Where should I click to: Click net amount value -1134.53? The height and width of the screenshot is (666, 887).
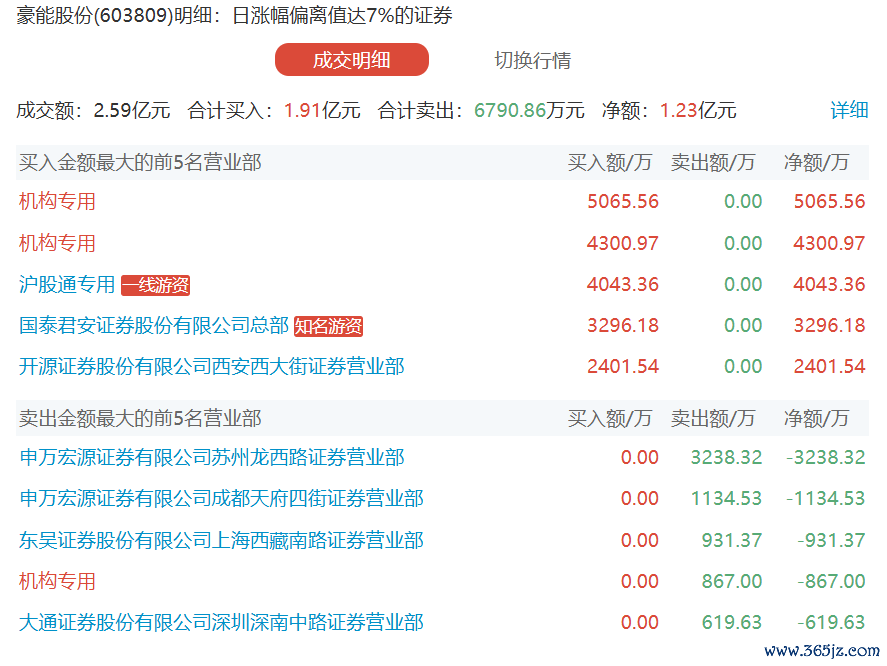point(826,499)
